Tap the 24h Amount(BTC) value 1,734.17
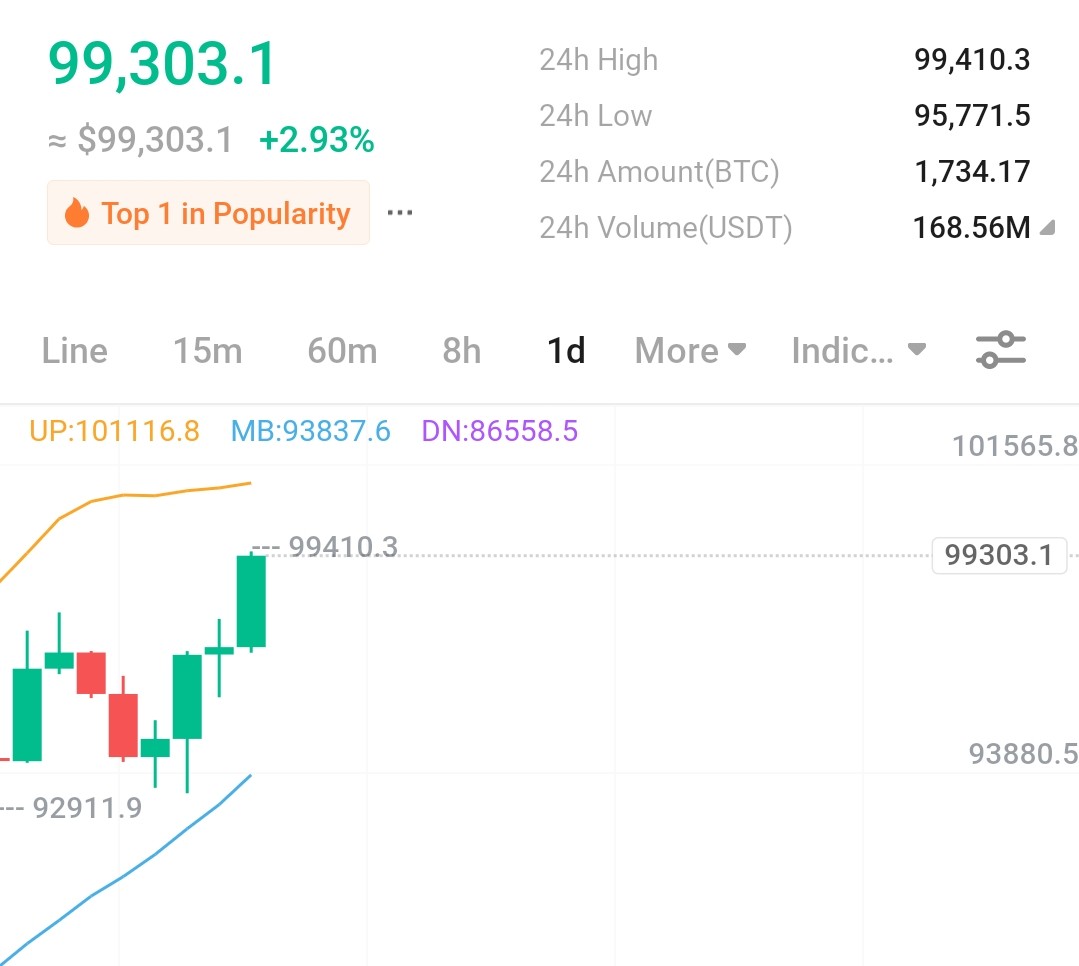 point(972,171)
